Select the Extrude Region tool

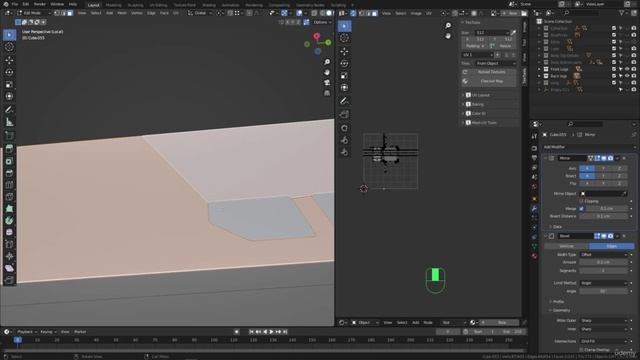point(9,149)
